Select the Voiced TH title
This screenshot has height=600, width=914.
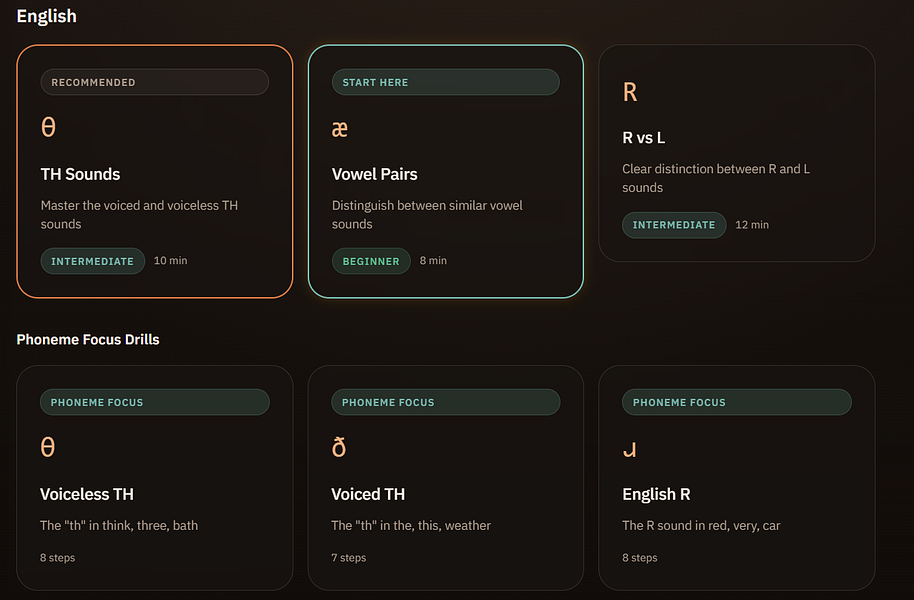point(368,494)
